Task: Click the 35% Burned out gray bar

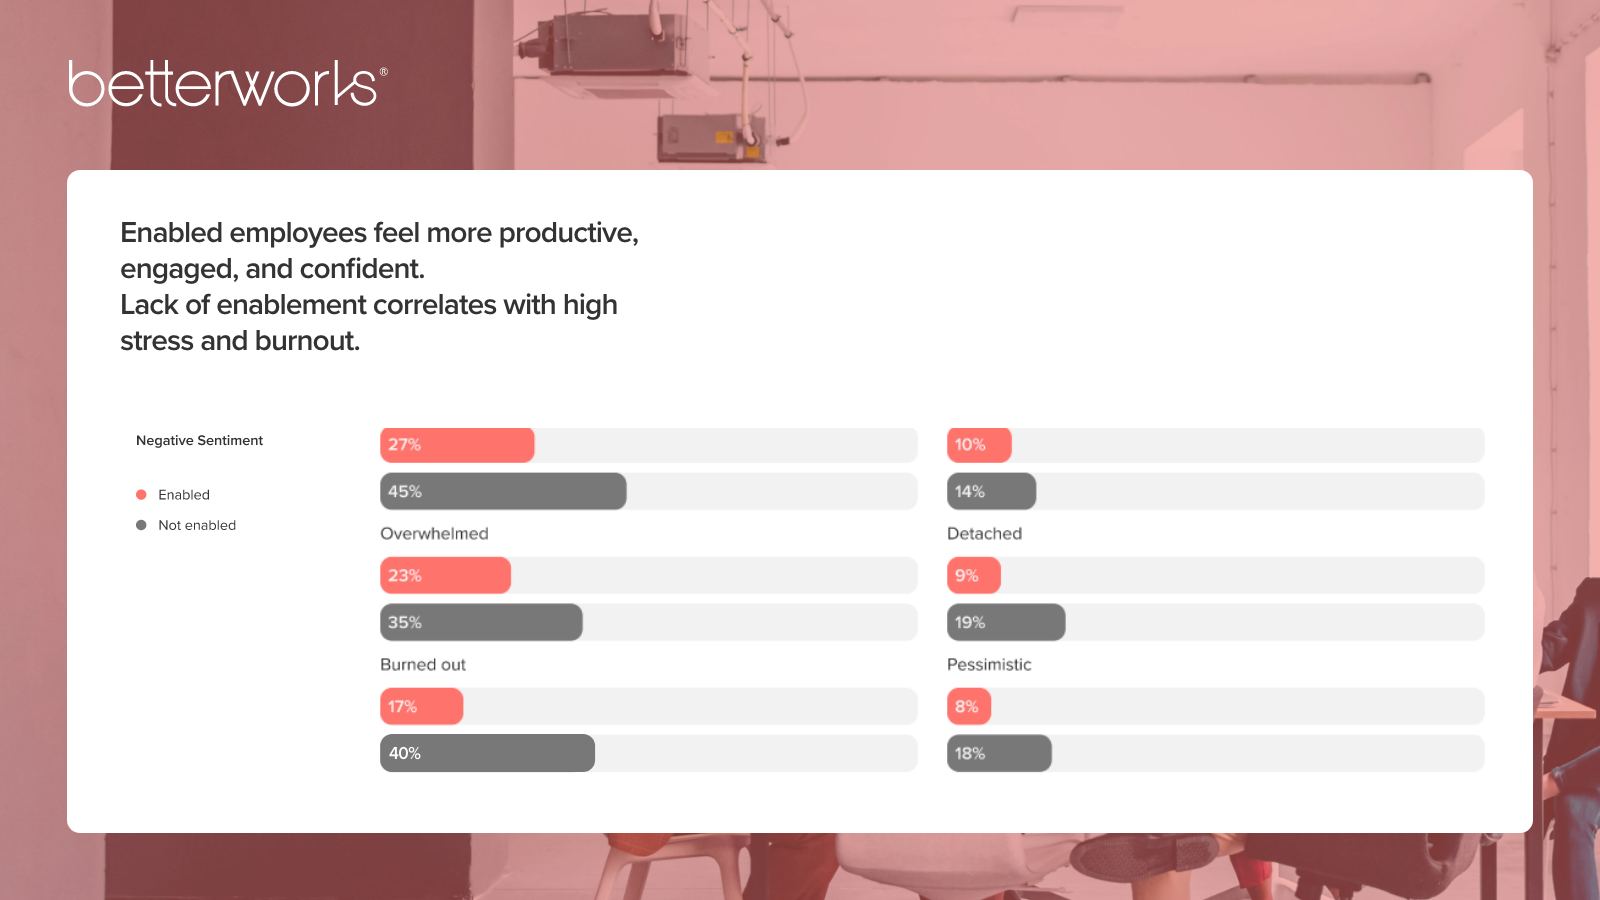Action: click(481, 622)
